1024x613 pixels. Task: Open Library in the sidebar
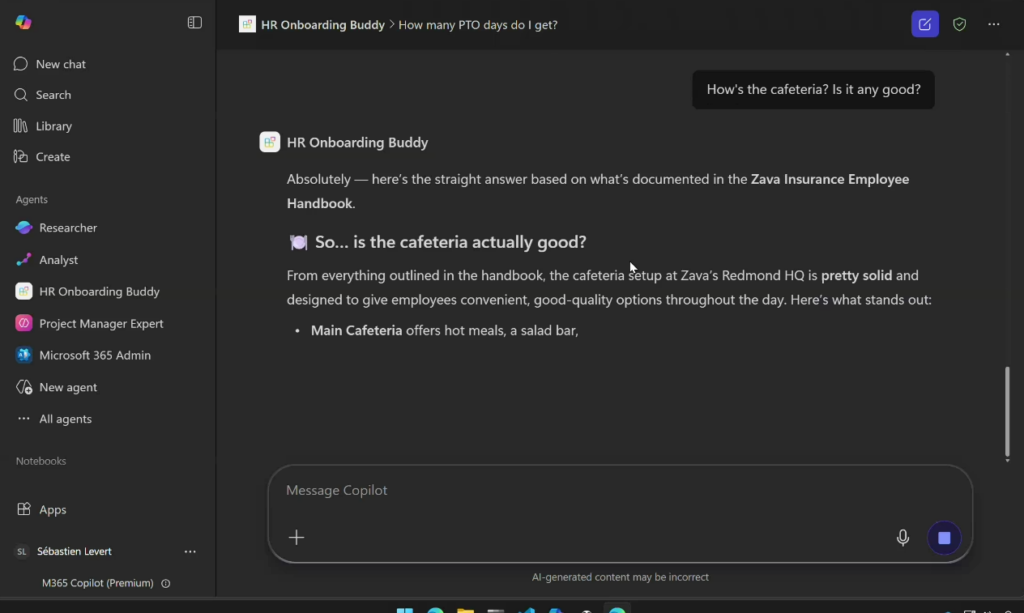(x=53, y=126)
